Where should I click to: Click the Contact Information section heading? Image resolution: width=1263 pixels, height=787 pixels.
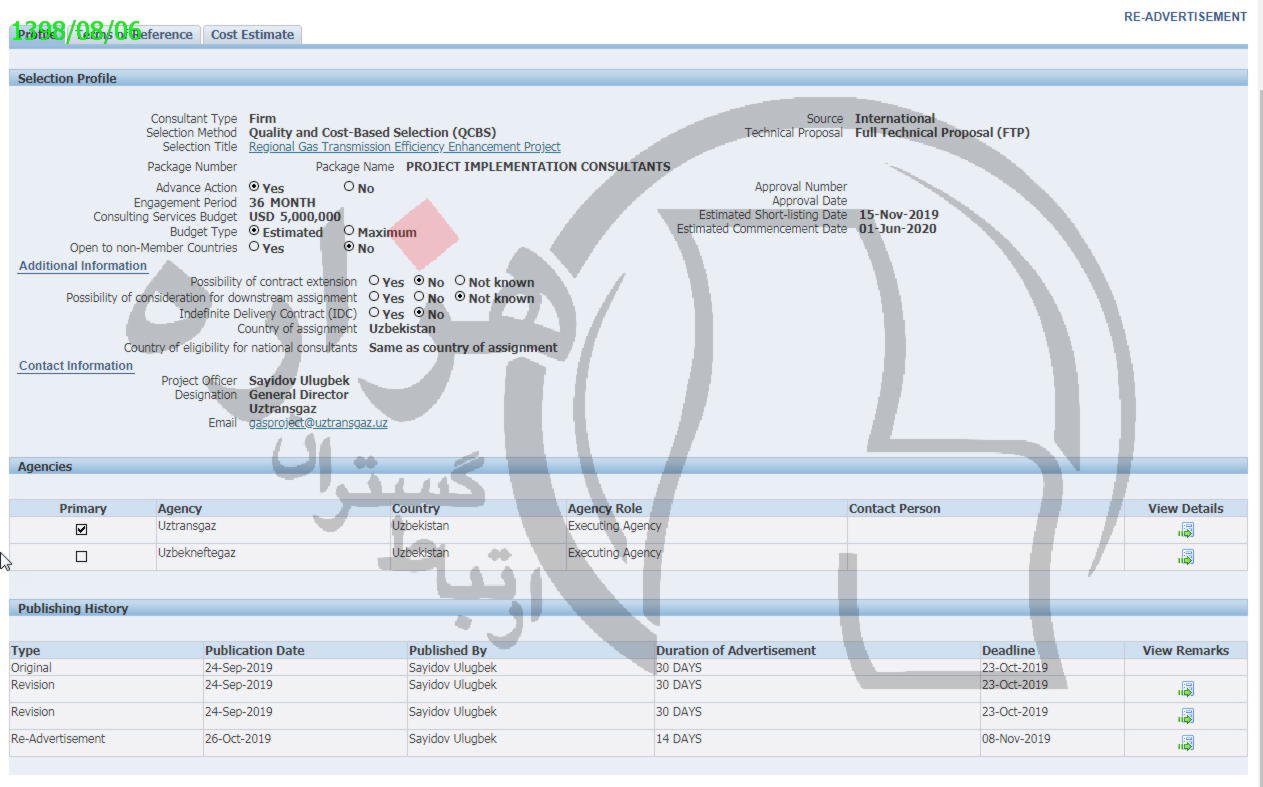click(76, 366)
